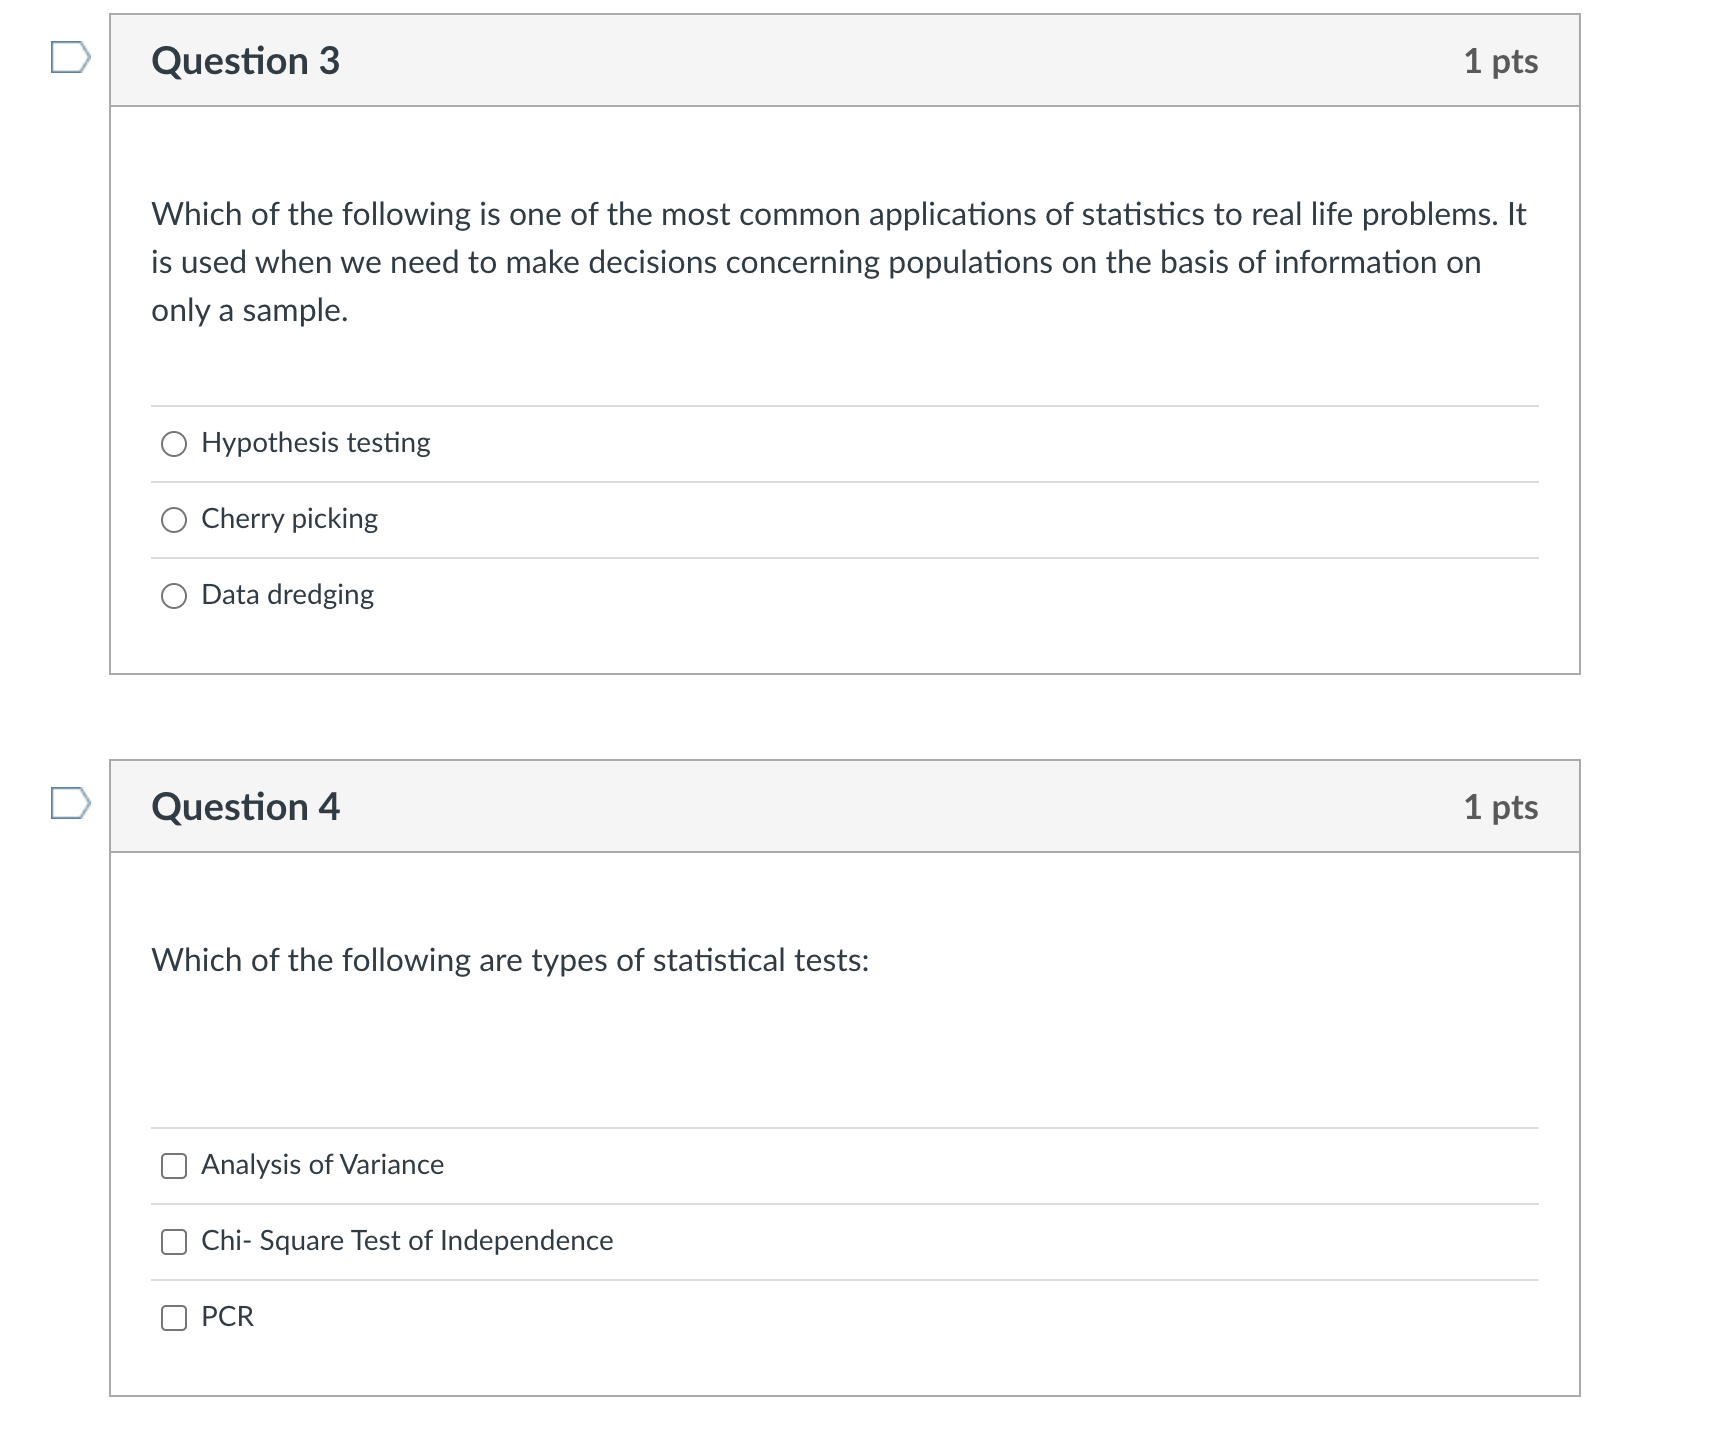Select the Data dredging radio button
The width and height of the screenshot is (1735, 1445).
[175, 596]
